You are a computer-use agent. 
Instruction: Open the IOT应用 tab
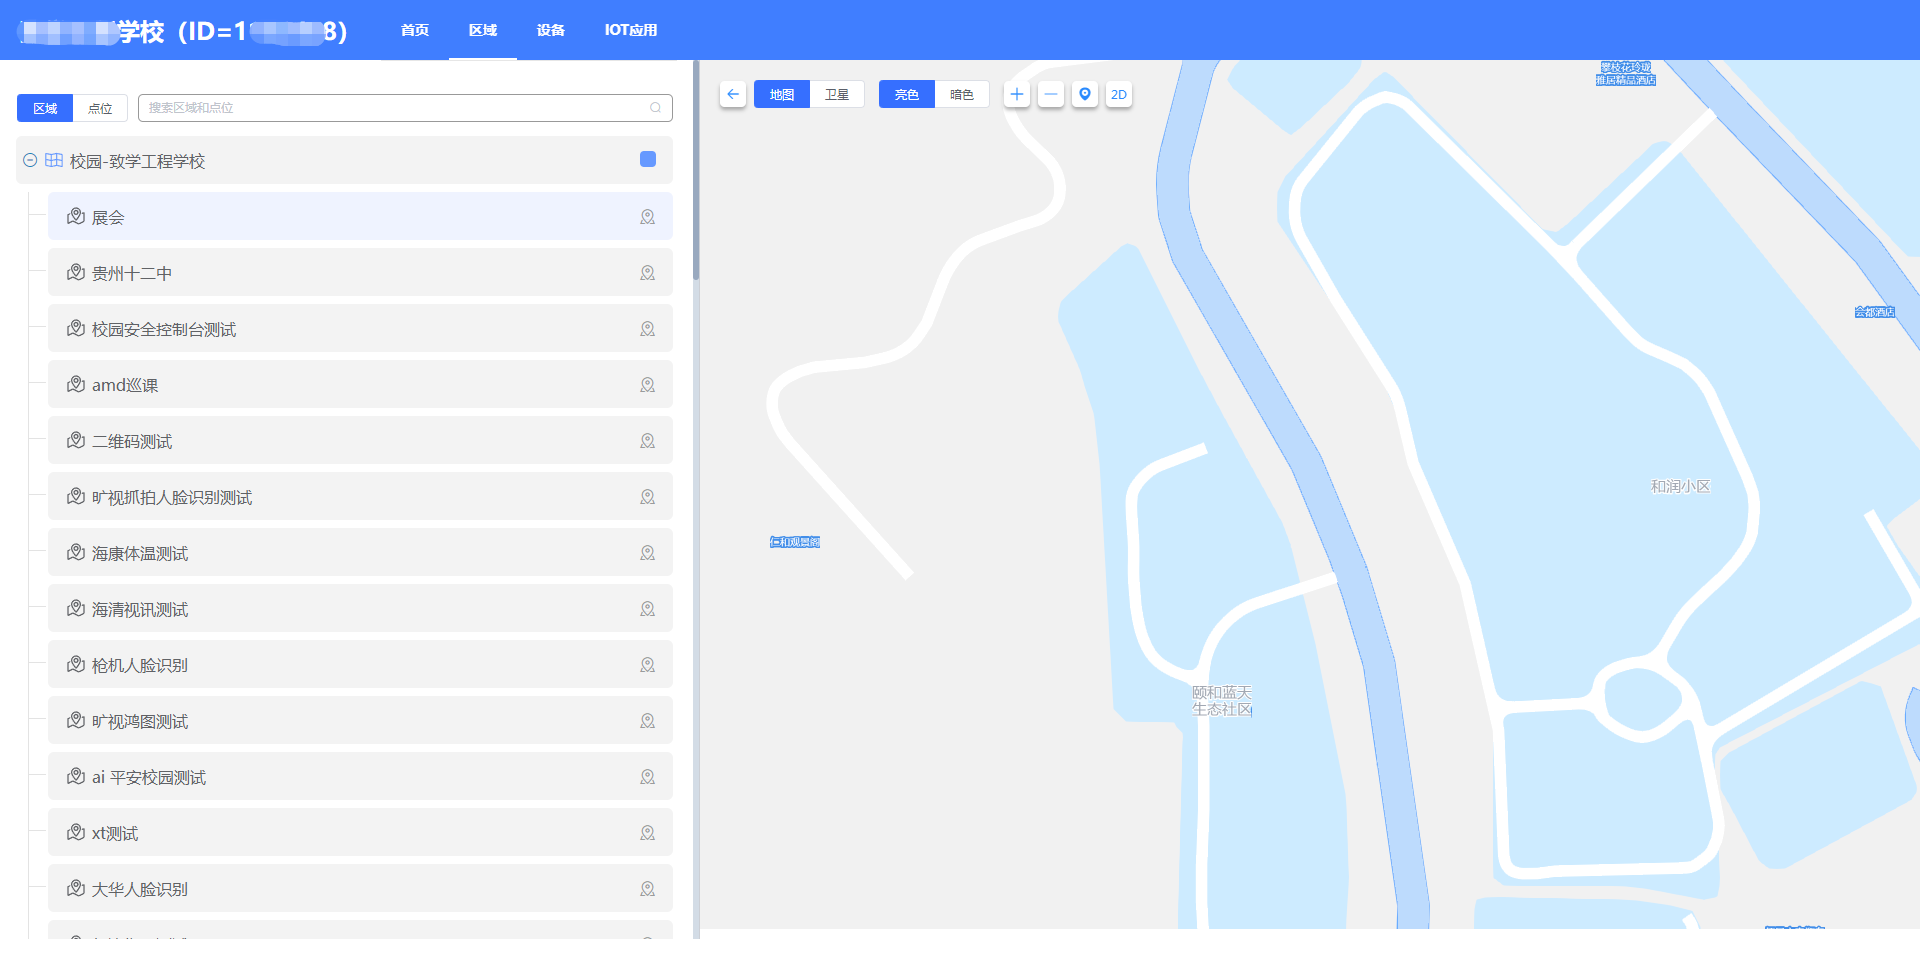(x=630, y=30)
